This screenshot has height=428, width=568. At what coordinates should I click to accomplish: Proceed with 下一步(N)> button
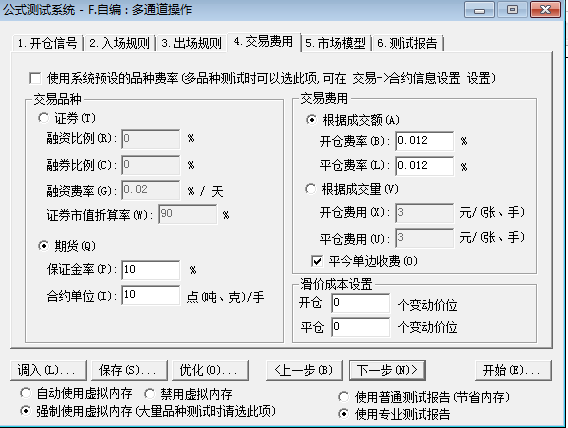[387, 370]
